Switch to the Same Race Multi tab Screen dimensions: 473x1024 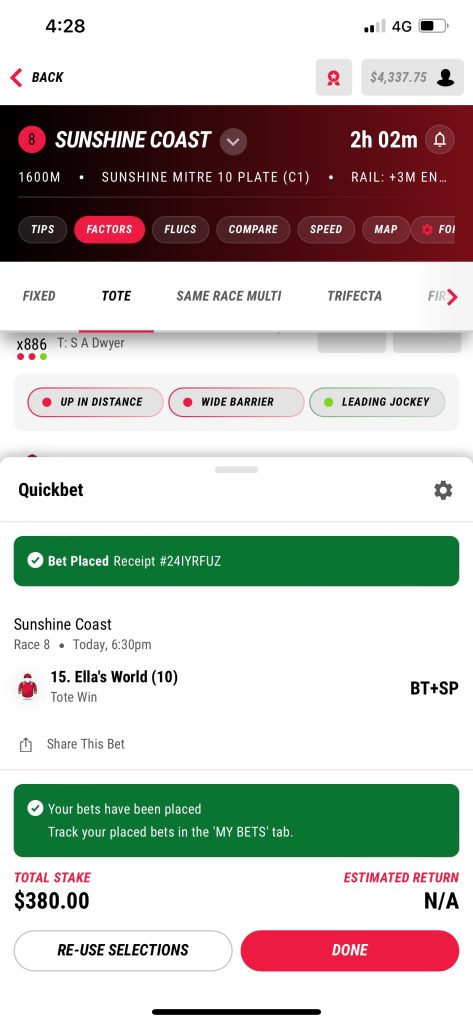click(229, 296)
